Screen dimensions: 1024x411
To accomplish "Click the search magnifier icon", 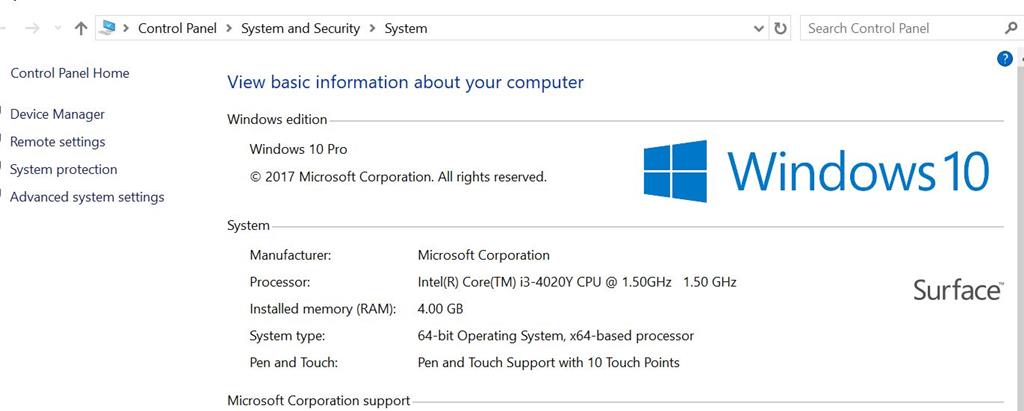I will tap(1010, 28).
